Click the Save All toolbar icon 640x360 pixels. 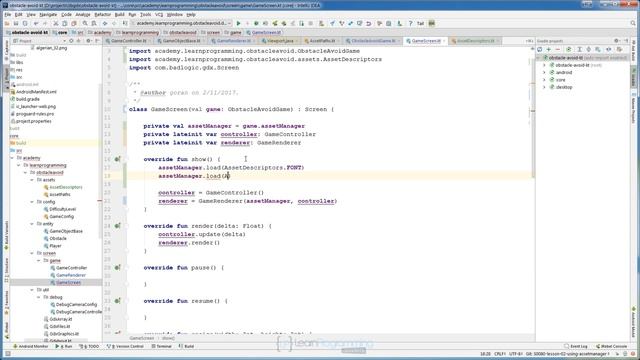(x=16, y=23)
